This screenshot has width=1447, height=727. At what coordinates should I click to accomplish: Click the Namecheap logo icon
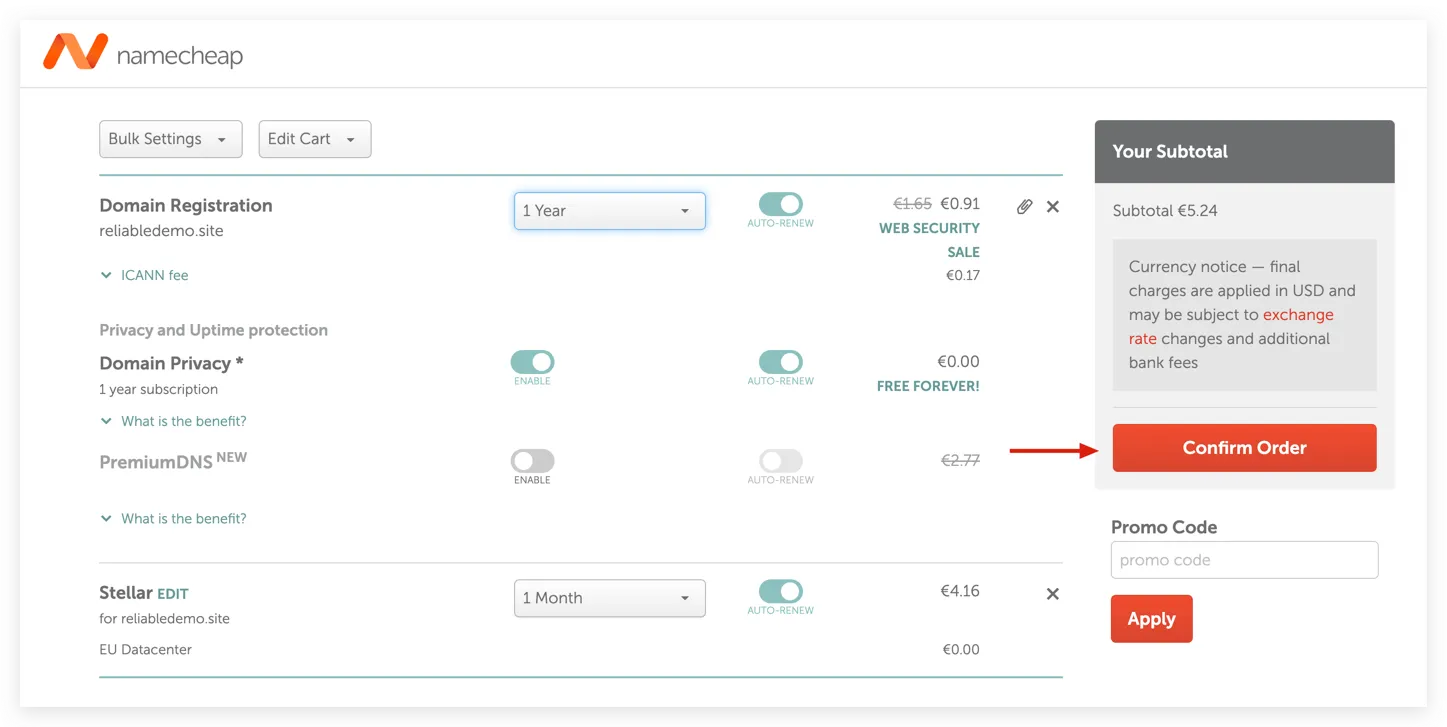[x=75, y=52]
